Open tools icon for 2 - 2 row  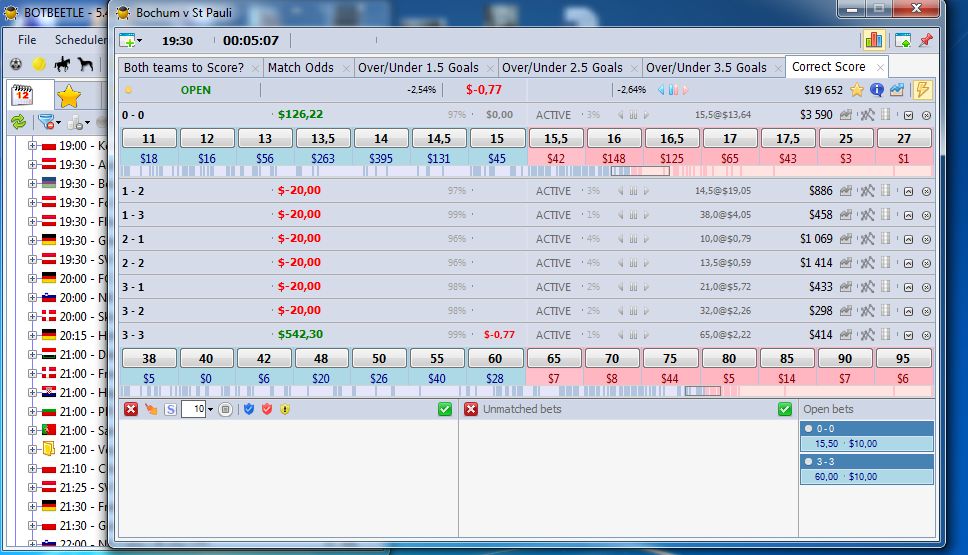pos(867,263)
